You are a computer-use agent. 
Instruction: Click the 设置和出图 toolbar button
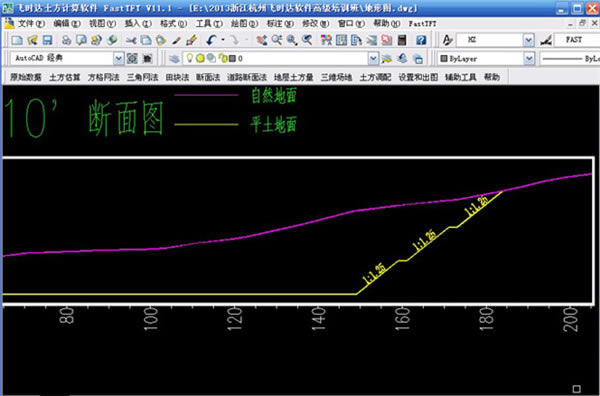[418, 77]
